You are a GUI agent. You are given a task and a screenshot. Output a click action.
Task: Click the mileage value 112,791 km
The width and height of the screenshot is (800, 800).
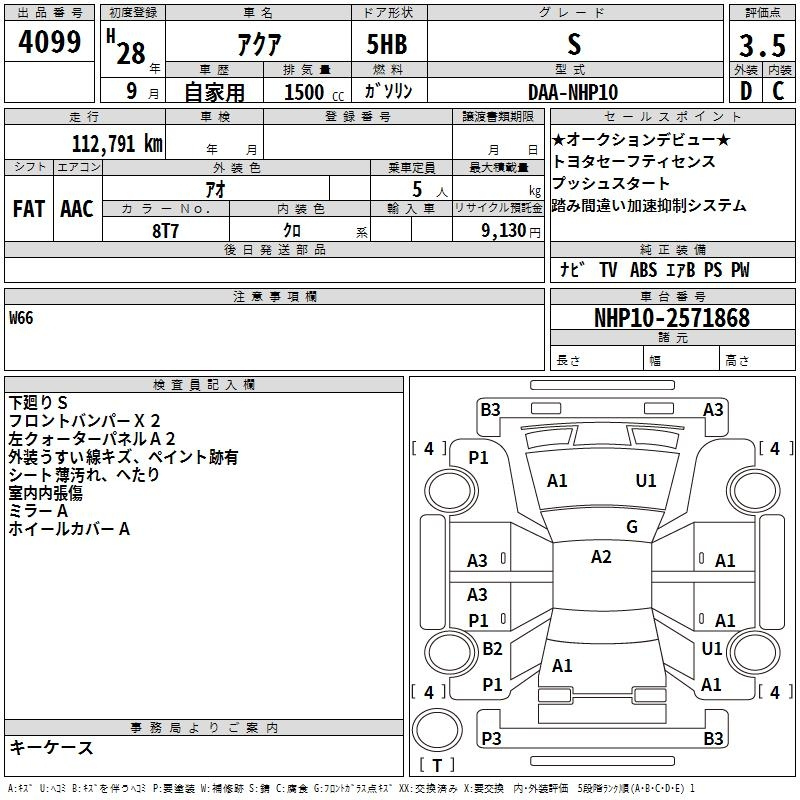(117, 143)
